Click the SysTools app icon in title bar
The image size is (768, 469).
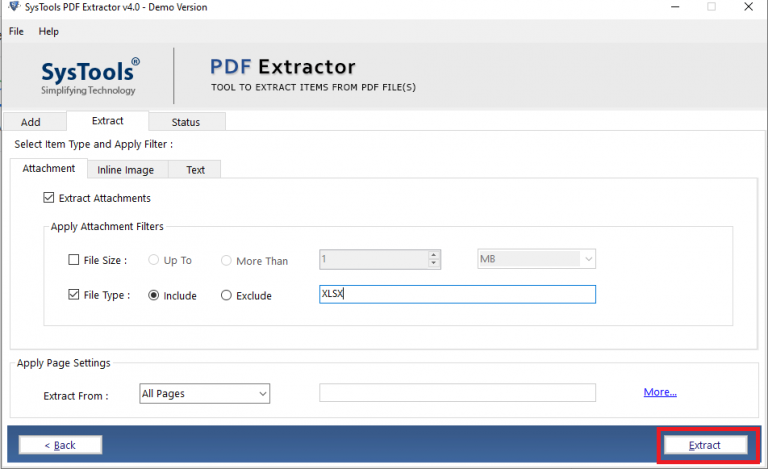tap(14, 6)
